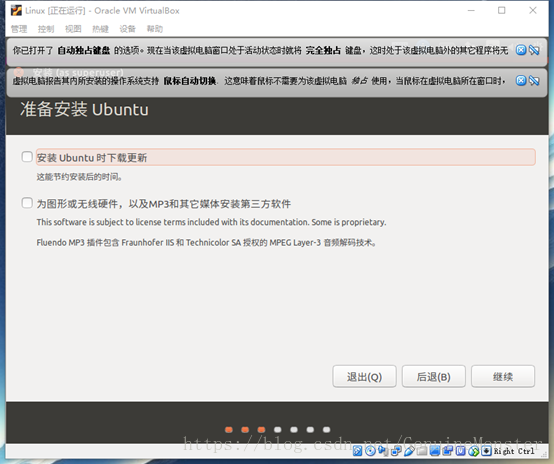Suppress future 自动独占键盘 keyboard capture messages
Viewport: 554px width, 464px height.
point(534,50)
